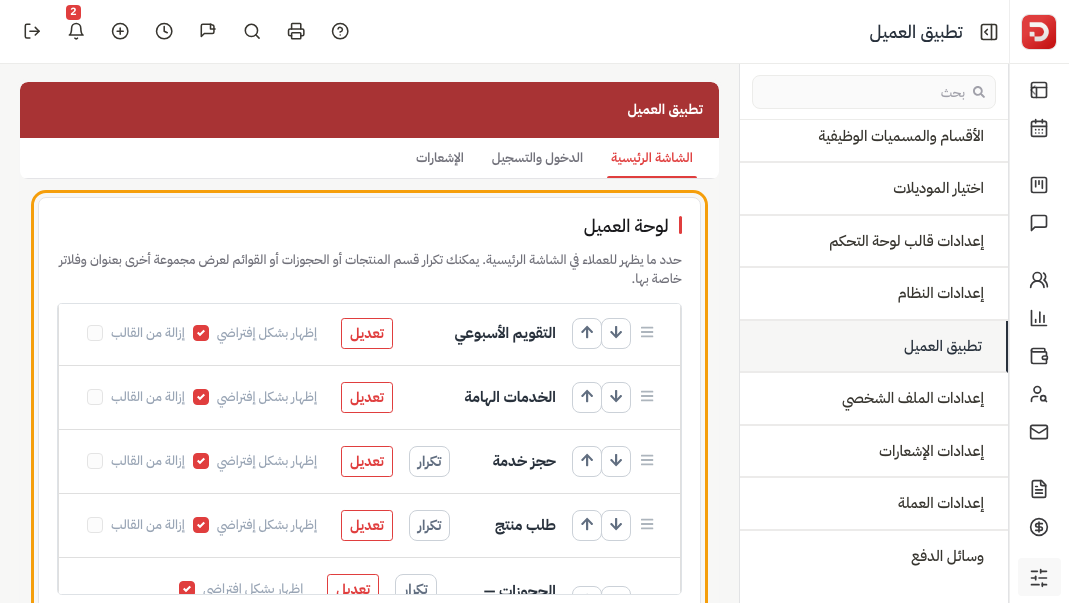Toggle إظهار بشكل إفتراضي for طلب منتج

[x=200, y=525]
